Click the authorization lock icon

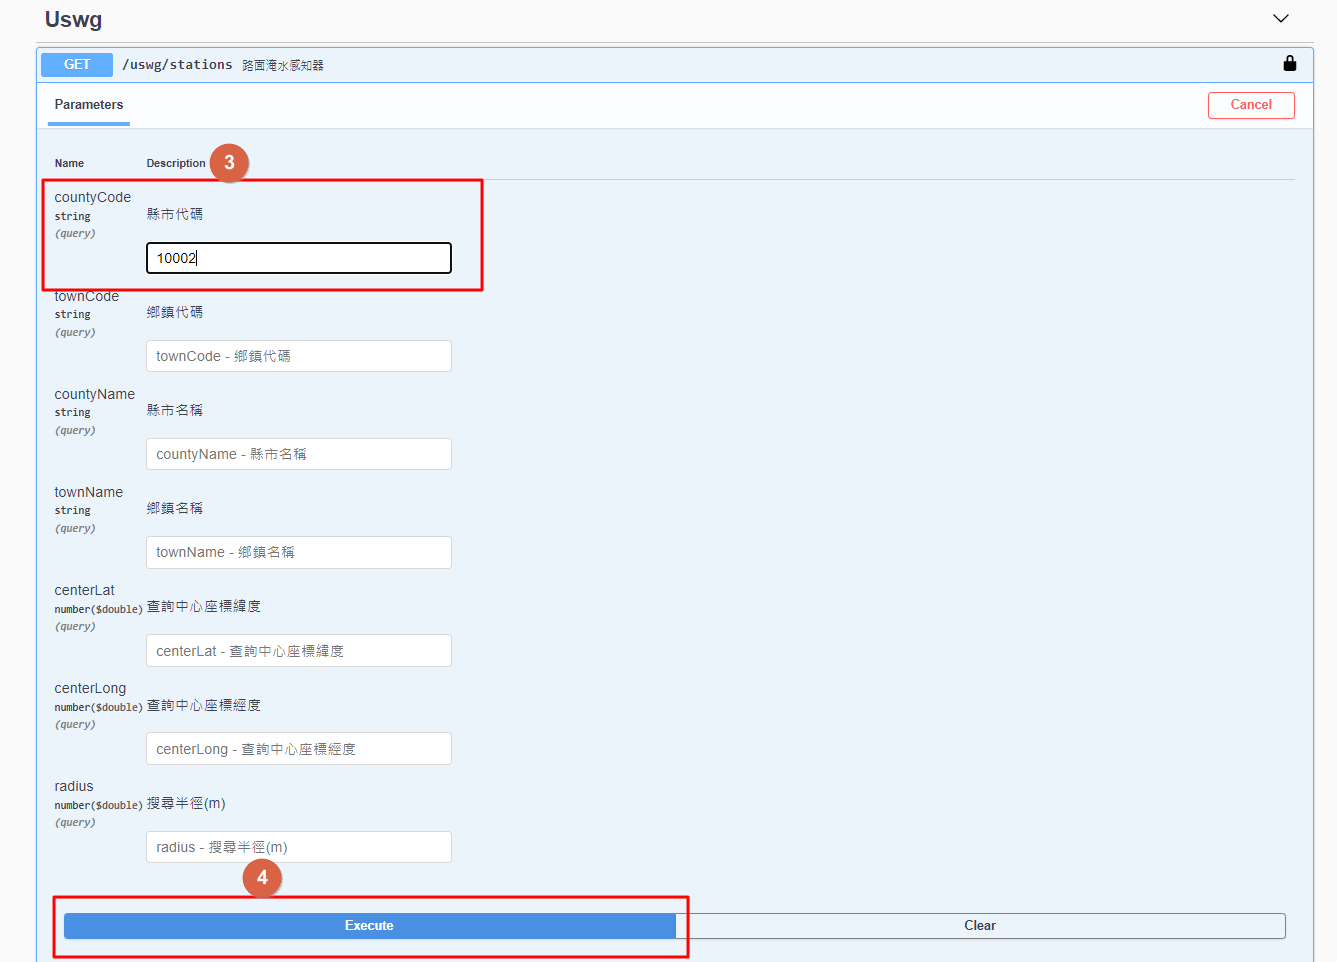point(1289,64)
